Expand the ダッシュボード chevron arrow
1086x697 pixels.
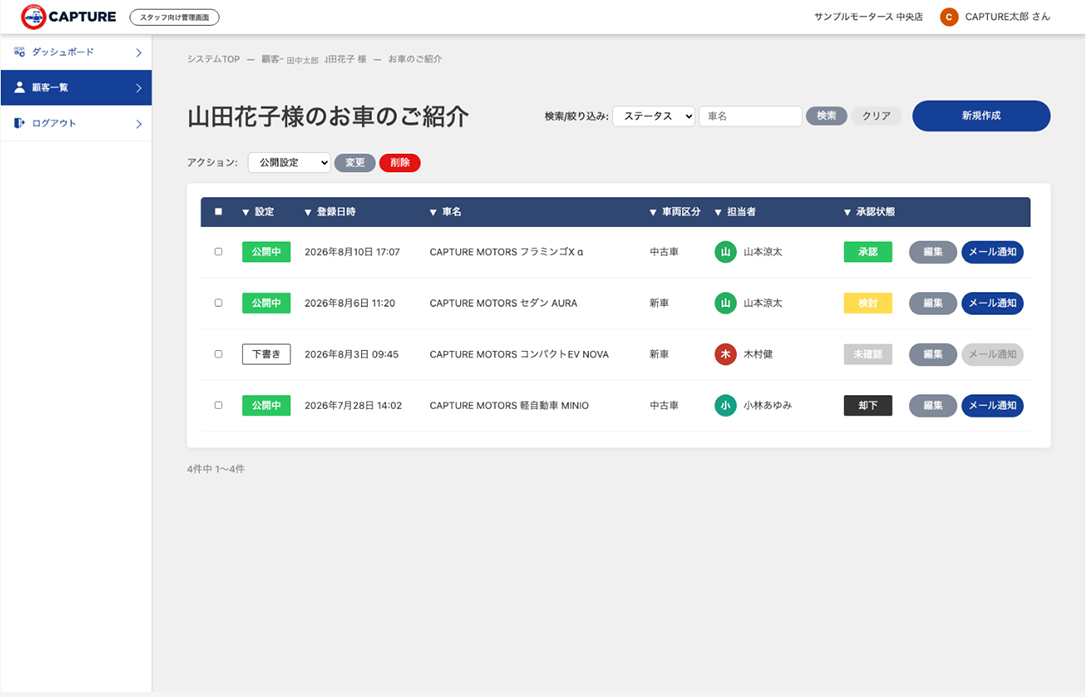coord(139,53)
